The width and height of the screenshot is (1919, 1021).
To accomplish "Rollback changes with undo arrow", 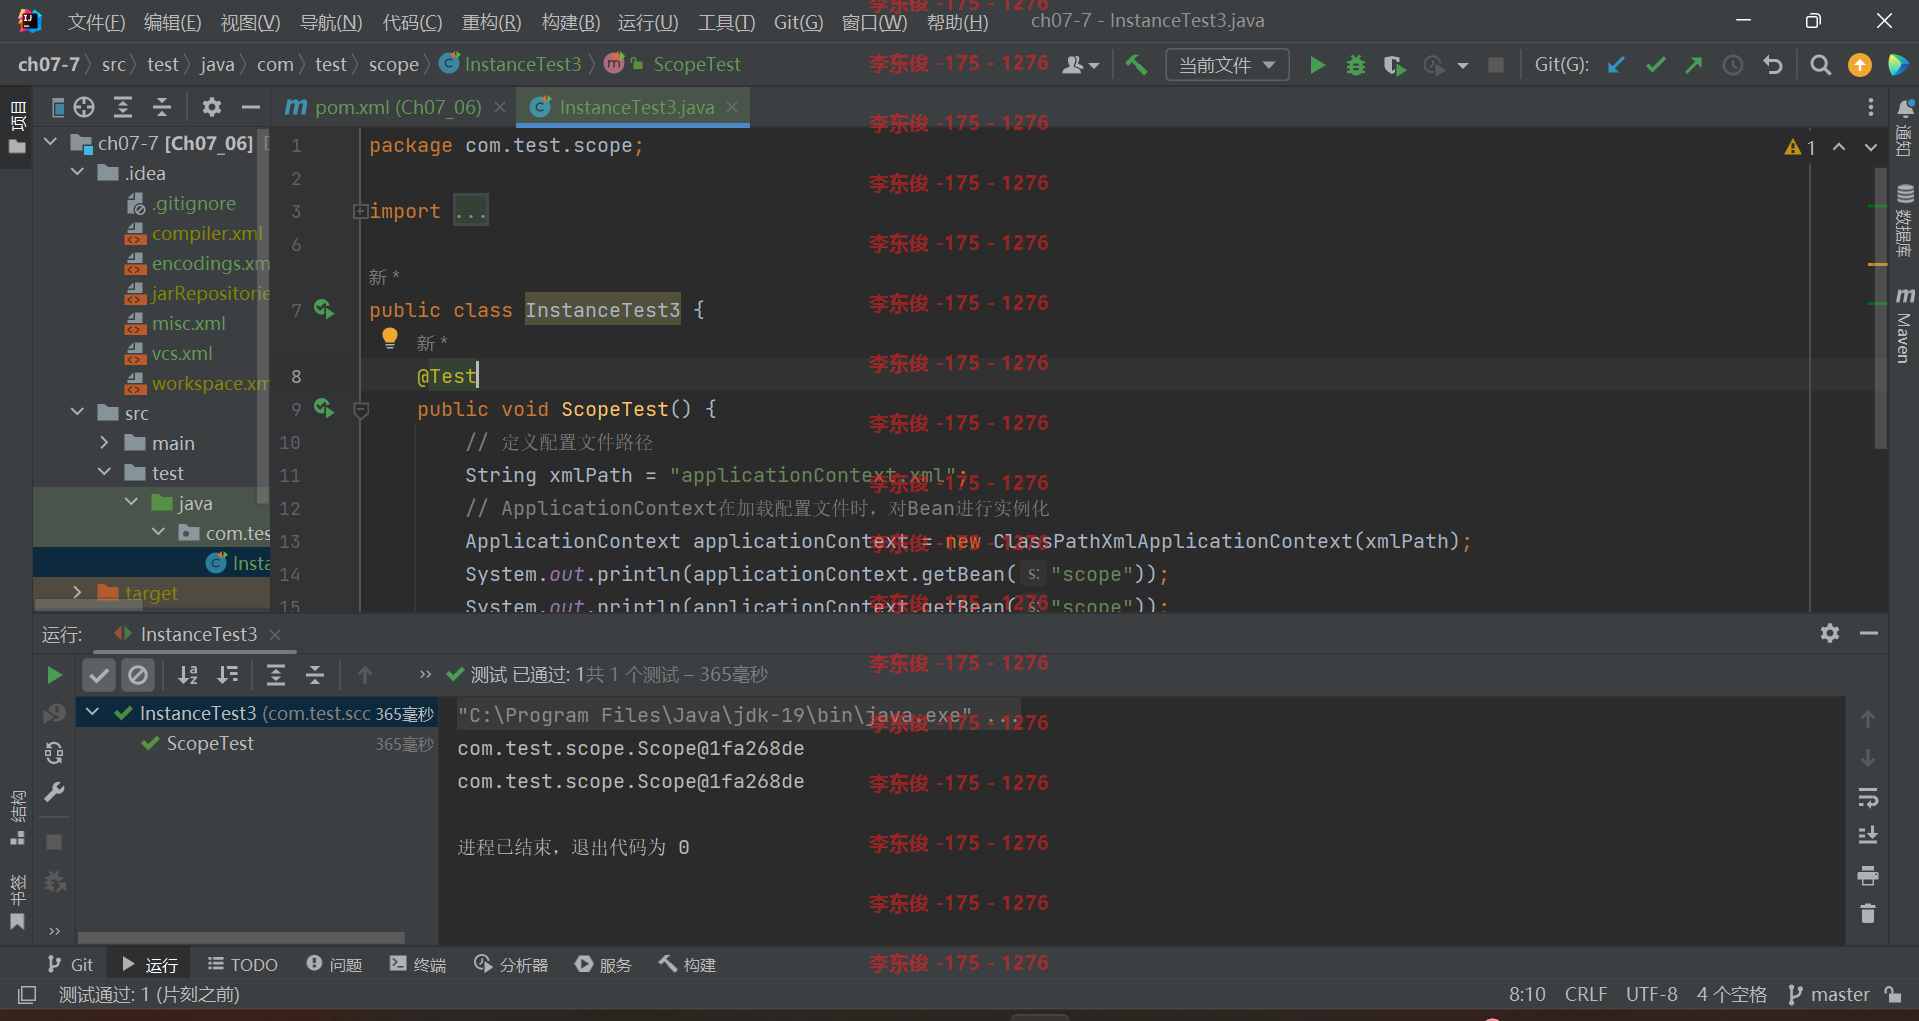I will point(1773,65).
